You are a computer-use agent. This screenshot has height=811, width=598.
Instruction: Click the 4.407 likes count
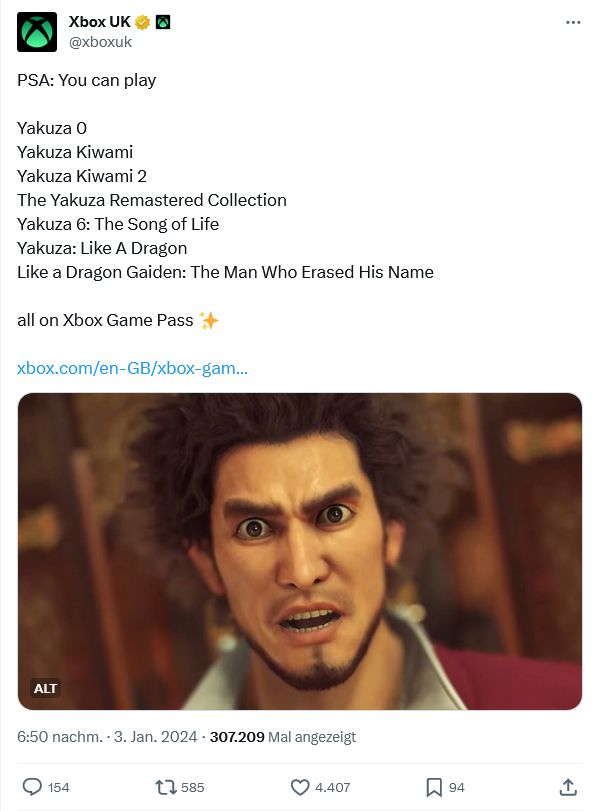coord(333,788)
